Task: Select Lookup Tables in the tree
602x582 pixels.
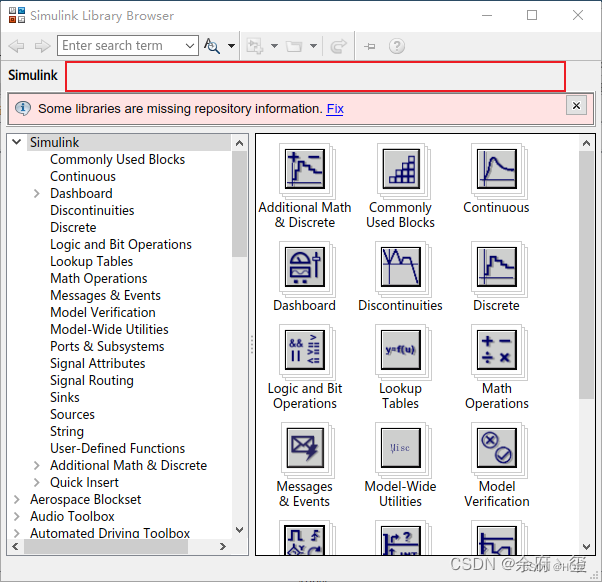Action: [x=91, y=261]
